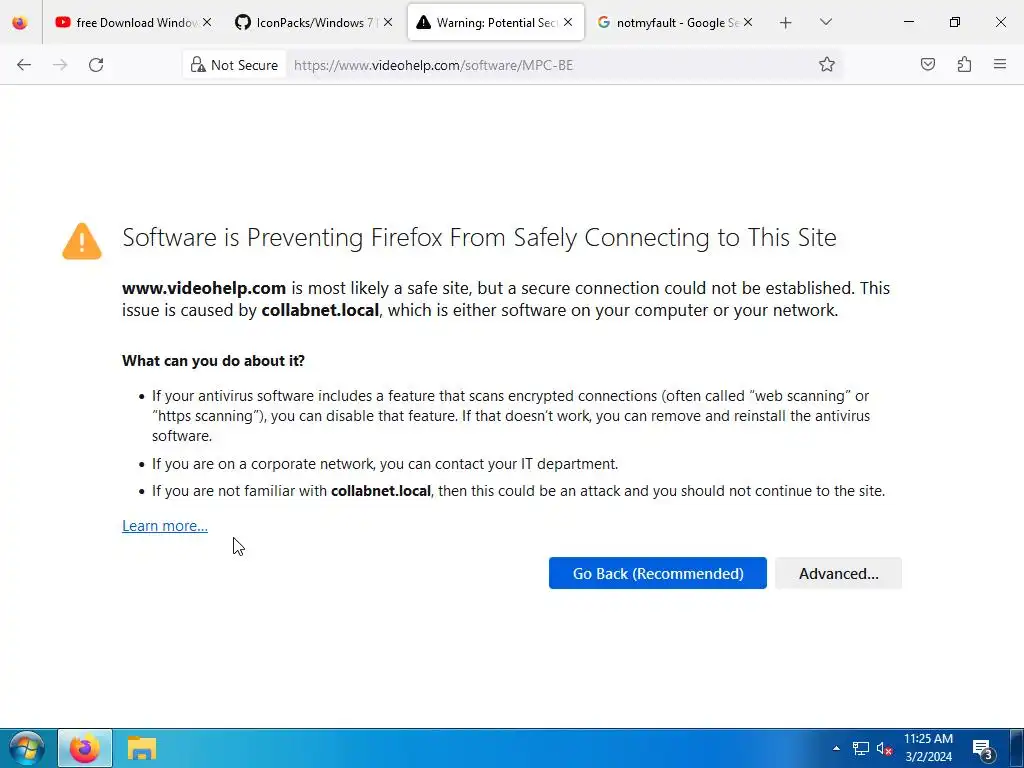Click Go Back (Recommended) button
Screen dimensions: 1024x768
point(657,573)
